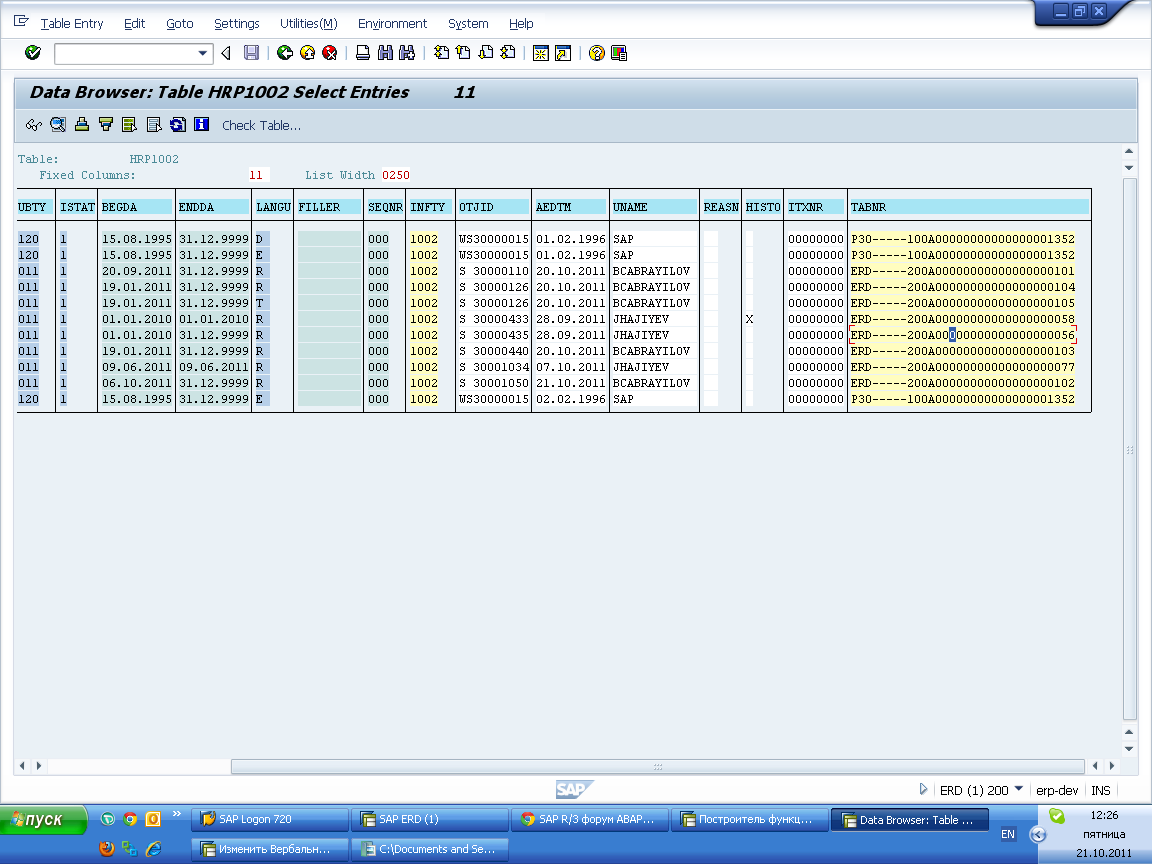Open the Windows пуск Start button
The image size is (1152, 864).
pyautogui.click(x=43, y=819)
